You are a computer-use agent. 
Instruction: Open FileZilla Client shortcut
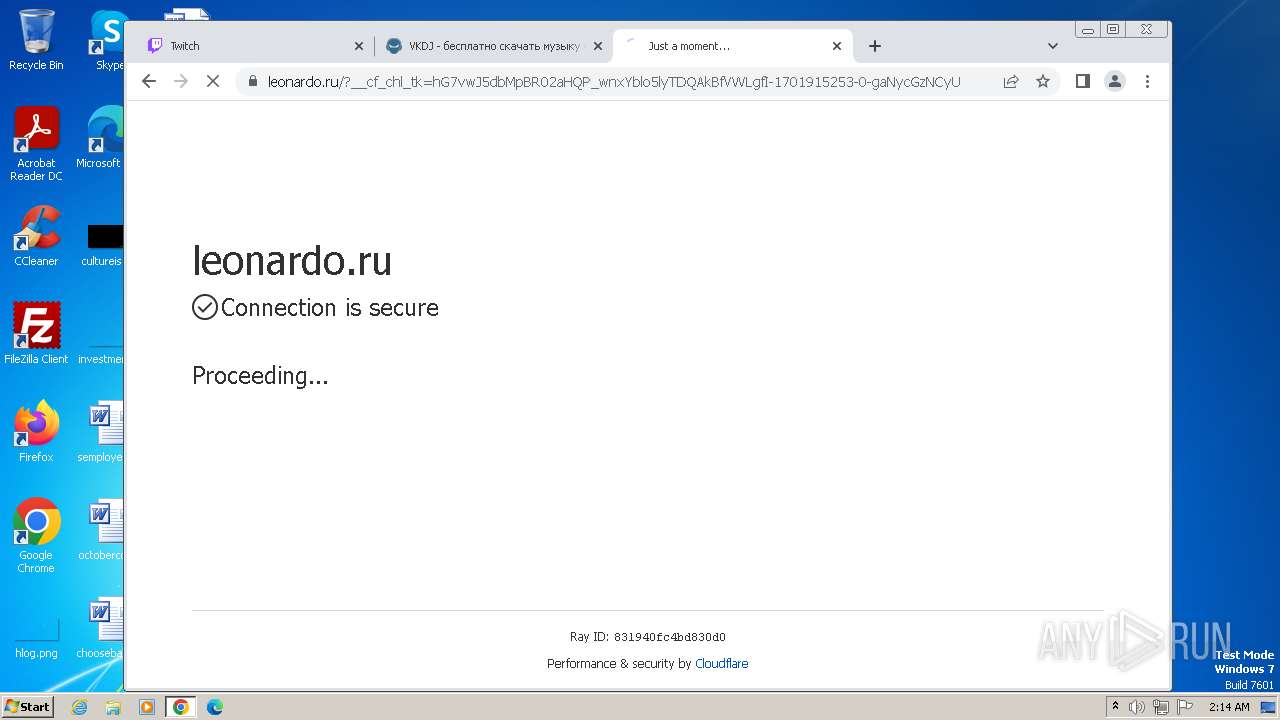coord(36,333)
